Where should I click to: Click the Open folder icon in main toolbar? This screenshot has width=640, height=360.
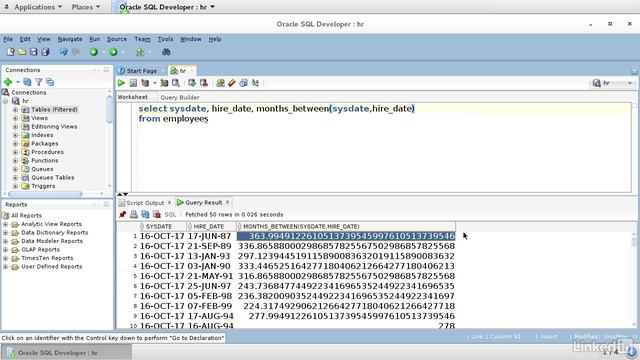tap(22, 52)
